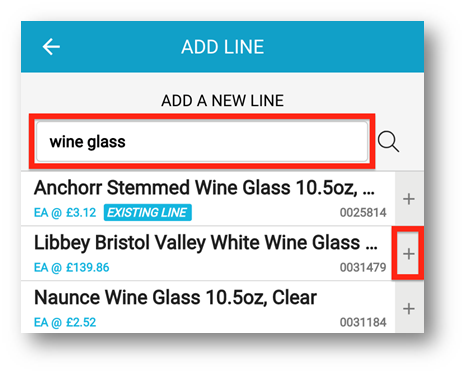Go back using the left arrow icon

[x=51, y=46]
